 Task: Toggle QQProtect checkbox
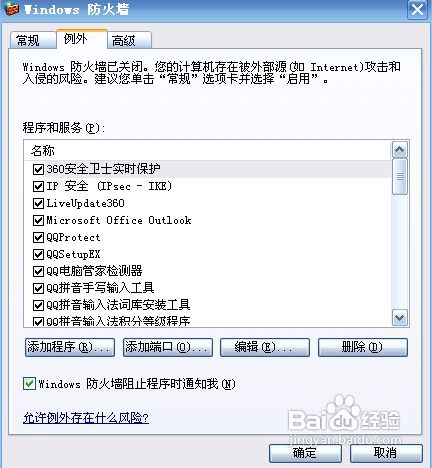(x=38, y=237)
